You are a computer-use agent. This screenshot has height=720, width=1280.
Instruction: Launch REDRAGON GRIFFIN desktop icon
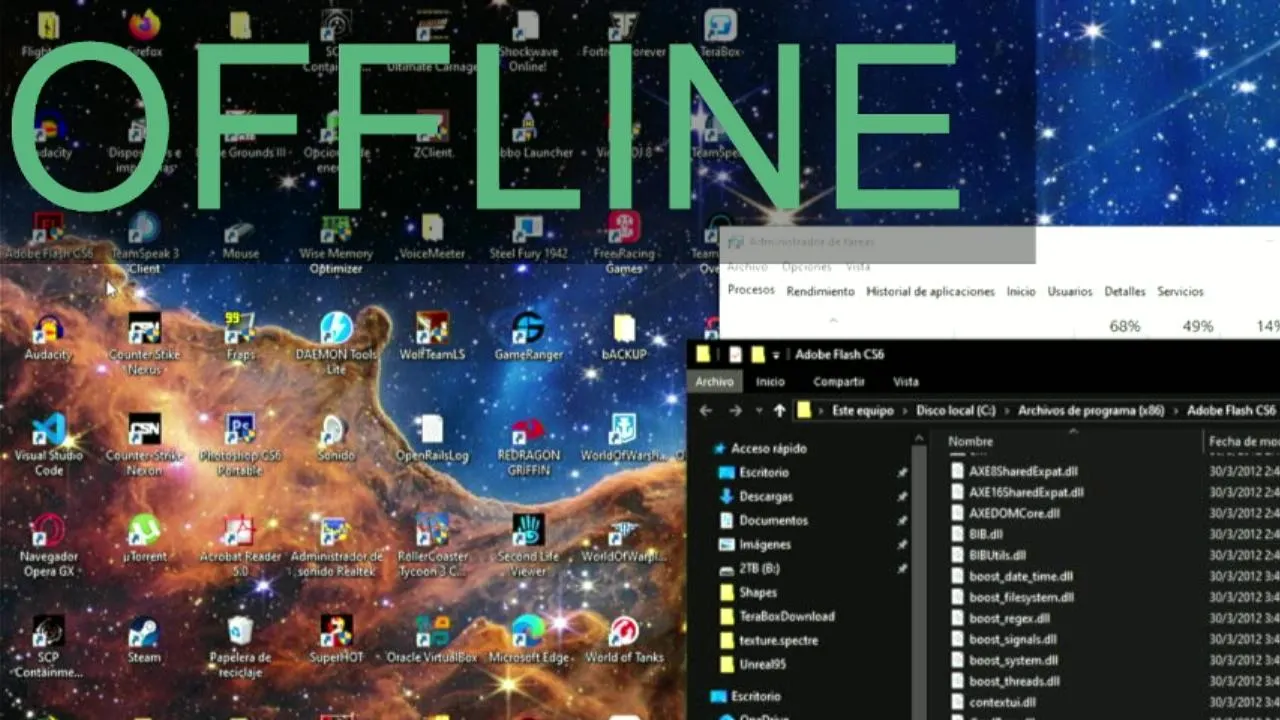pos(528,444)
